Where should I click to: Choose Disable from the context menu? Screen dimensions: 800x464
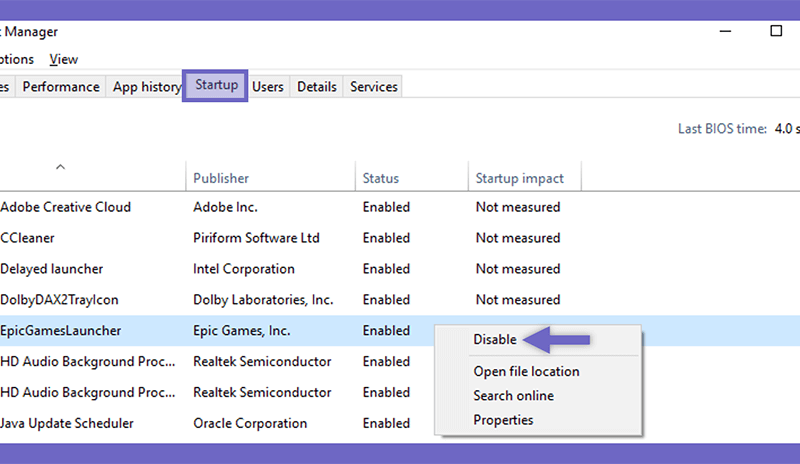(495, 339)
